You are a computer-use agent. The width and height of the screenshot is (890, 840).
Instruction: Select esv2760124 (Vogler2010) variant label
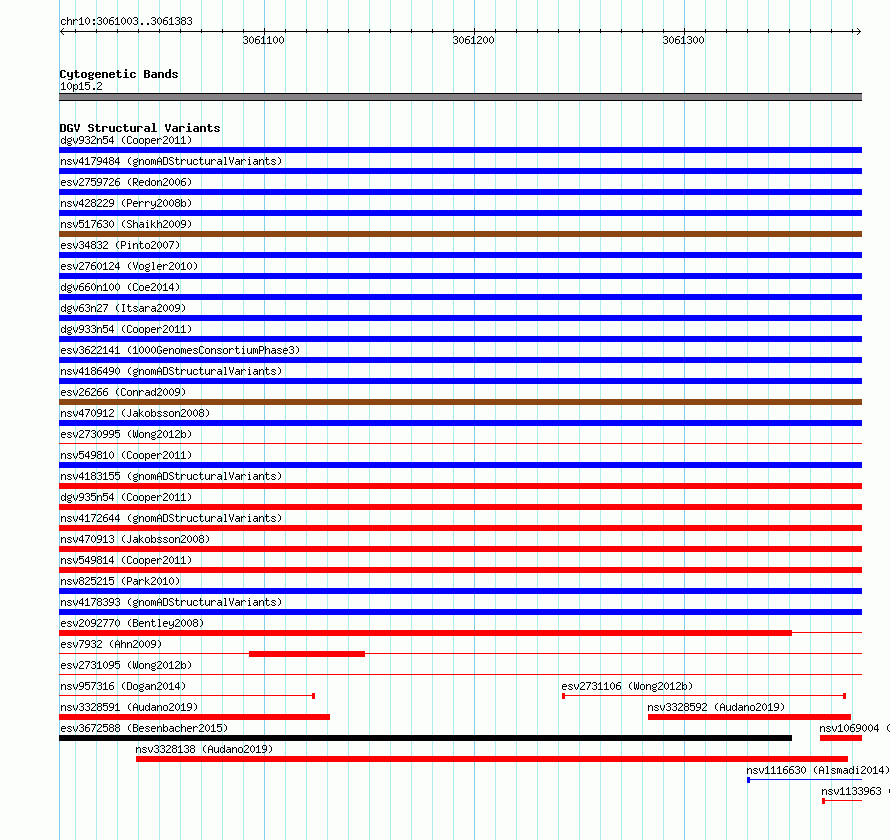click(x=129, y=266)
